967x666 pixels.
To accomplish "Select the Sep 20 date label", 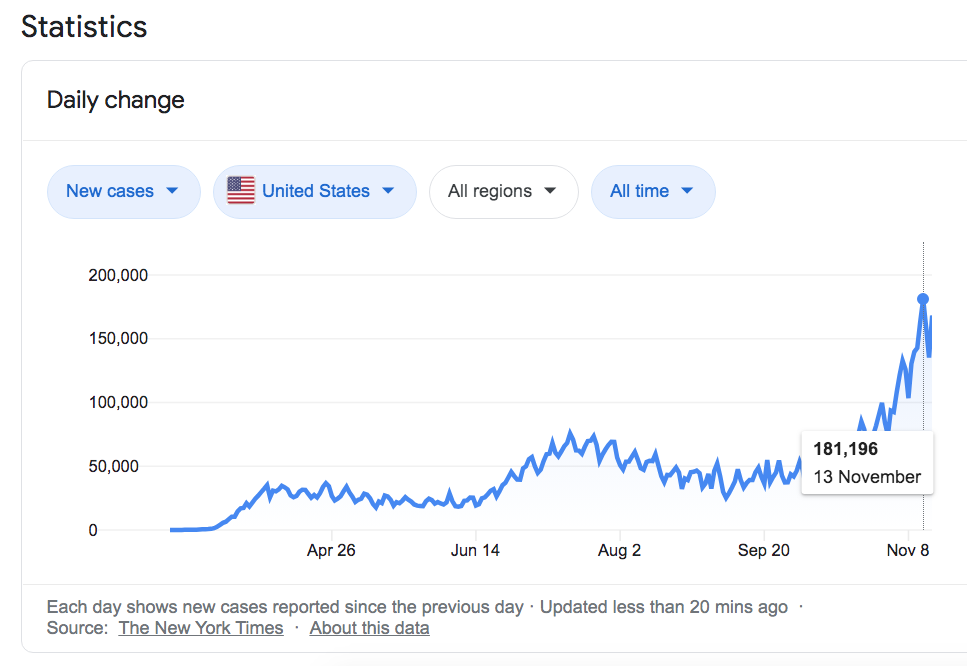I will tap(764, 550).
